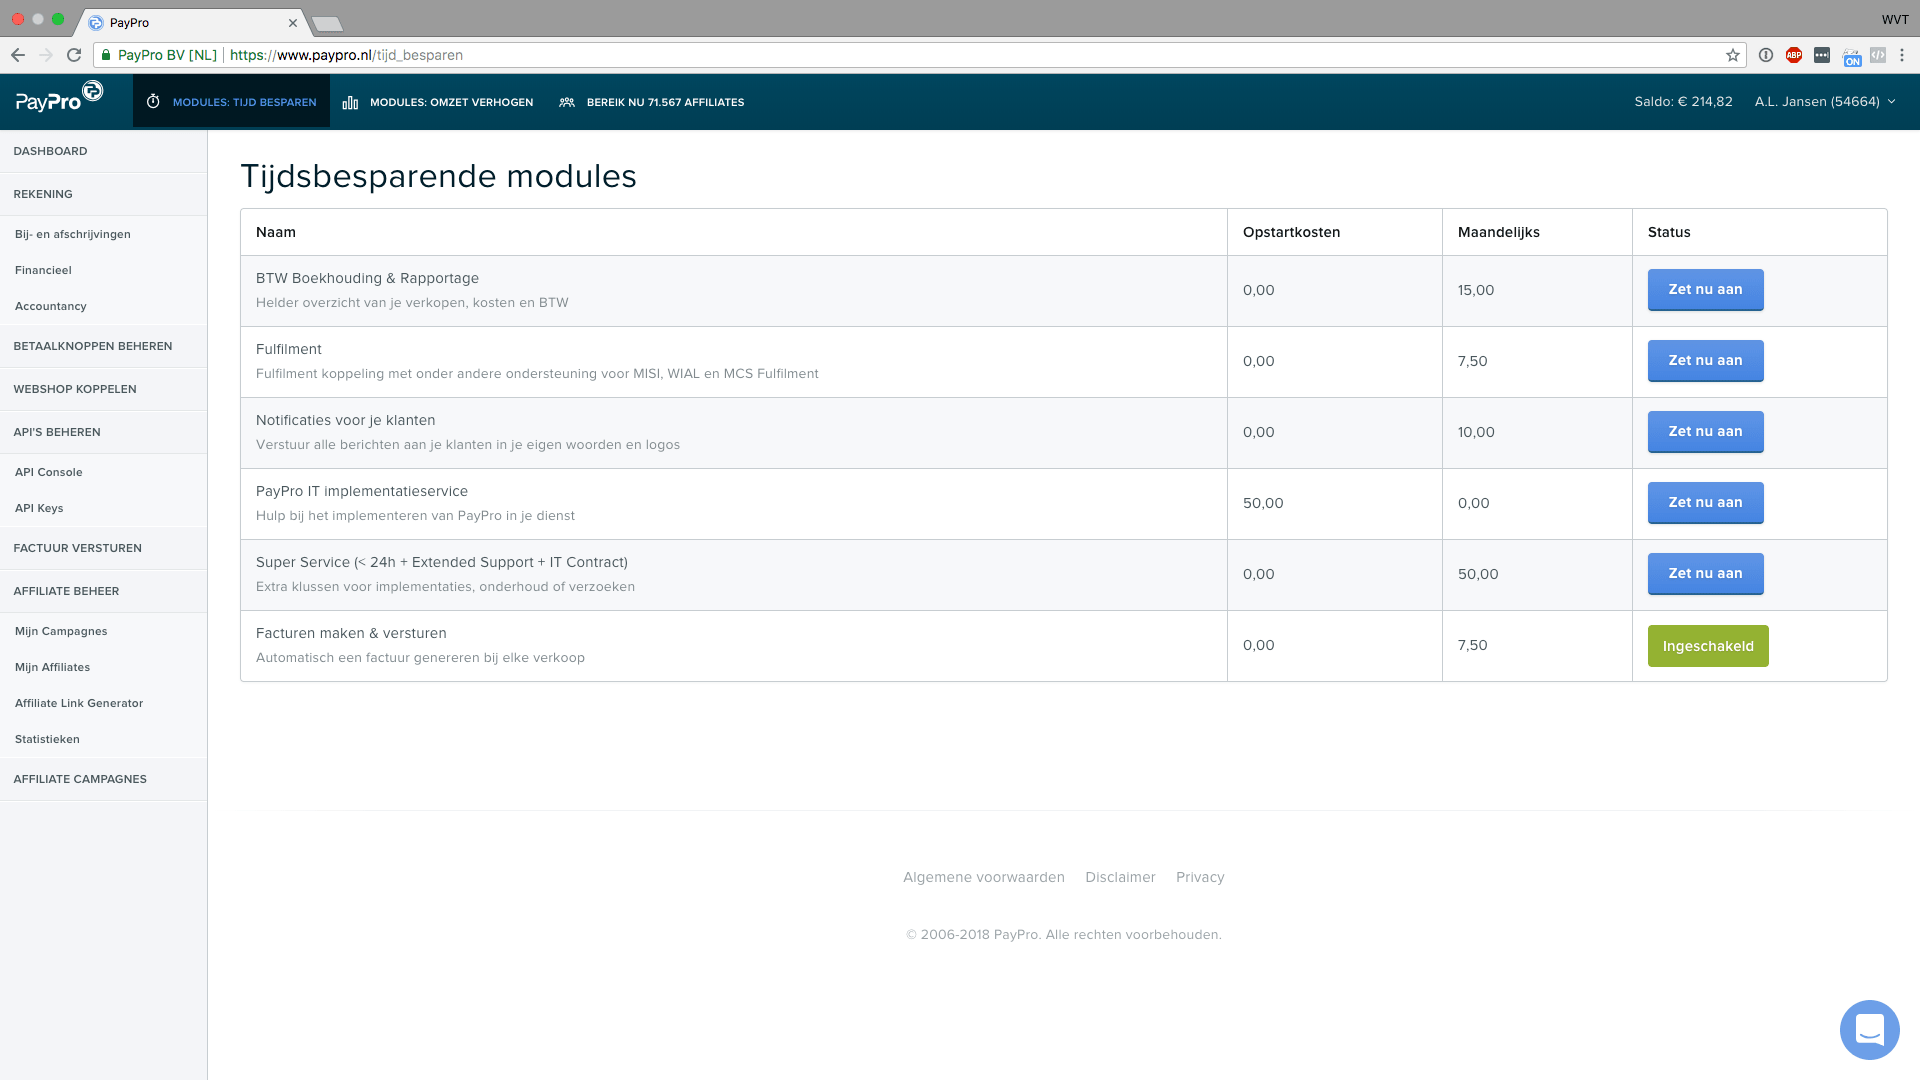The height and width of the screenshot is (1080, 1920).
Task: Expand the A.L. Jansen account dropdown
Action: [x=1825, y=102]
